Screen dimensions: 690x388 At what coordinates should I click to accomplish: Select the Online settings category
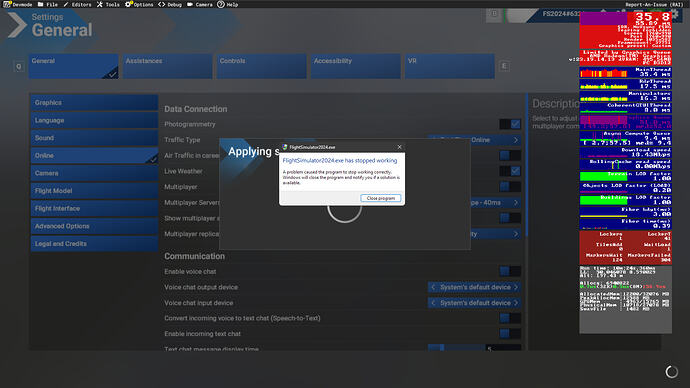(x=94, y=155)
